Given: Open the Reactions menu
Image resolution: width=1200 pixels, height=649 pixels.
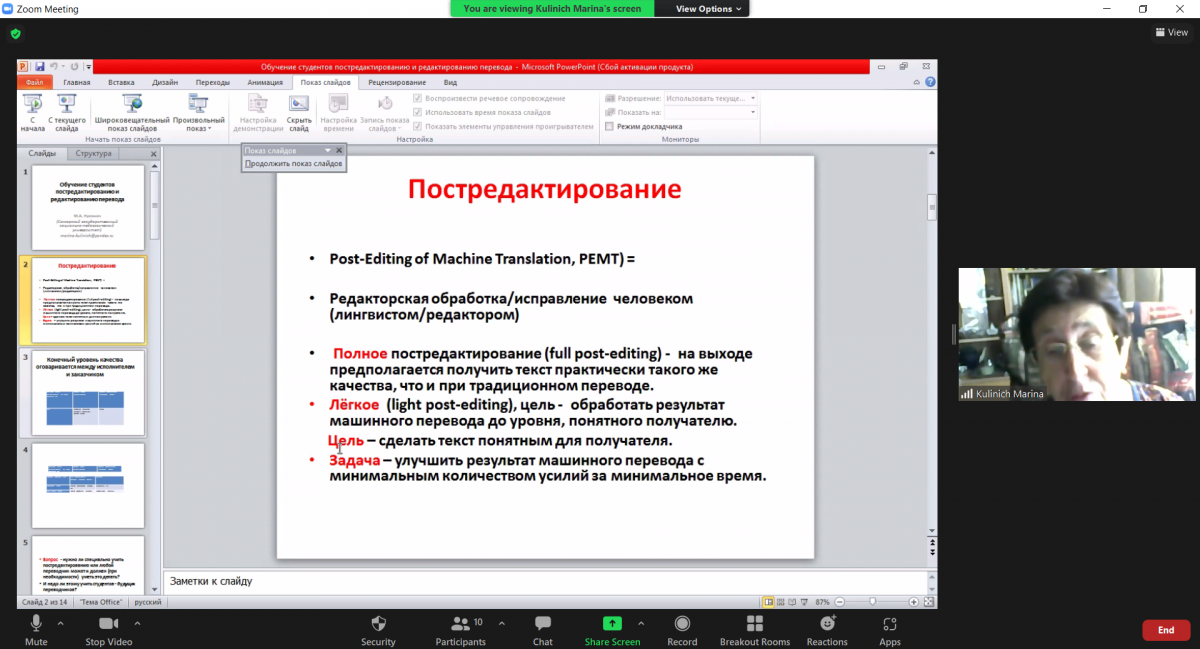Looking at the screenshot, I should pyautogui.click(x=827, y=630).
